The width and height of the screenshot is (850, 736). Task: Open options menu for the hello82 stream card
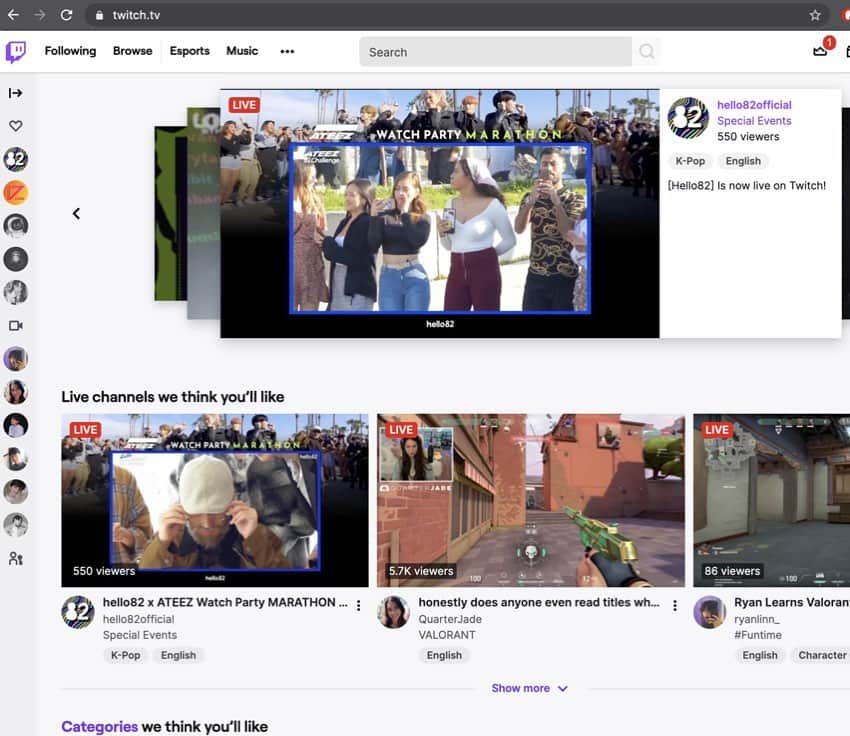coord(358,606)
